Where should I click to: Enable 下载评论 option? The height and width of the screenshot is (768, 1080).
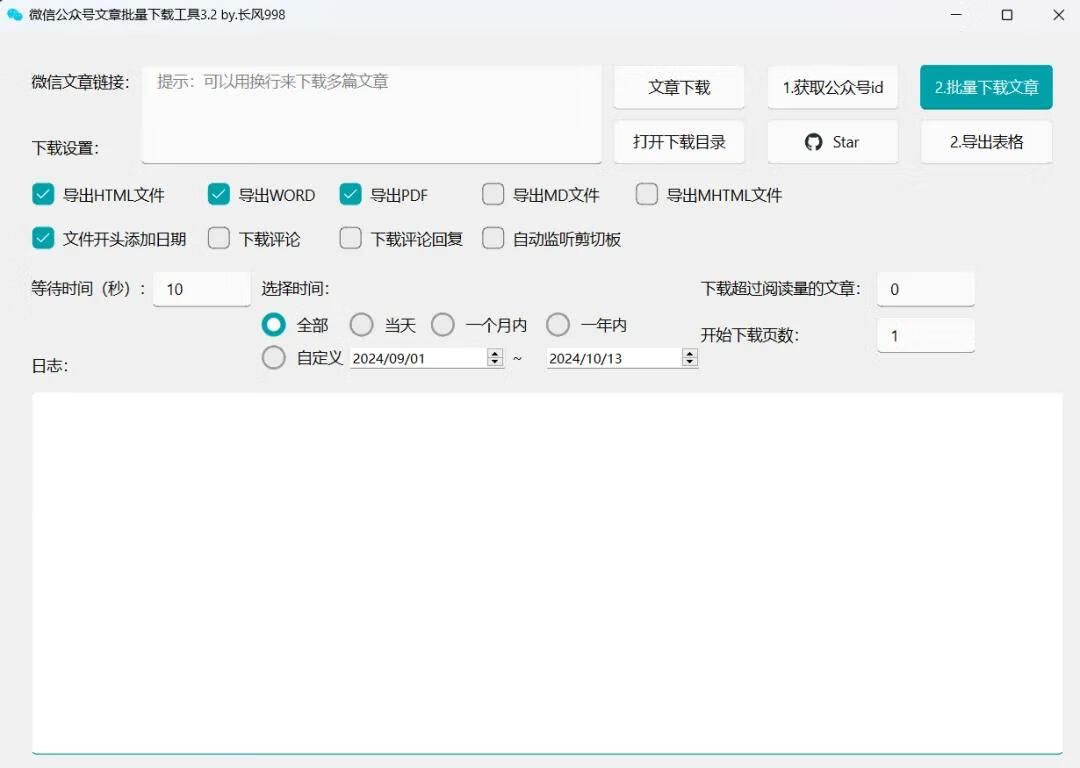[x=218, y=238]
